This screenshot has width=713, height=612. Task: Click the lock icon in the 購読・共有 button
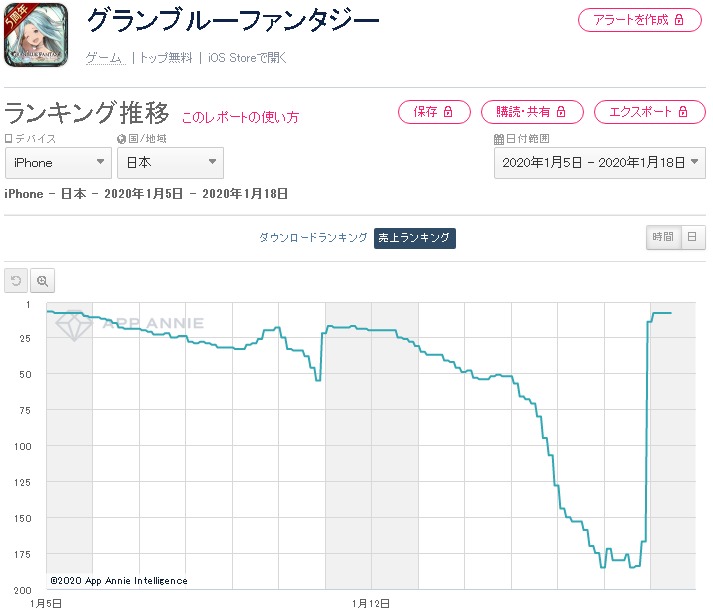coord(561,111)
